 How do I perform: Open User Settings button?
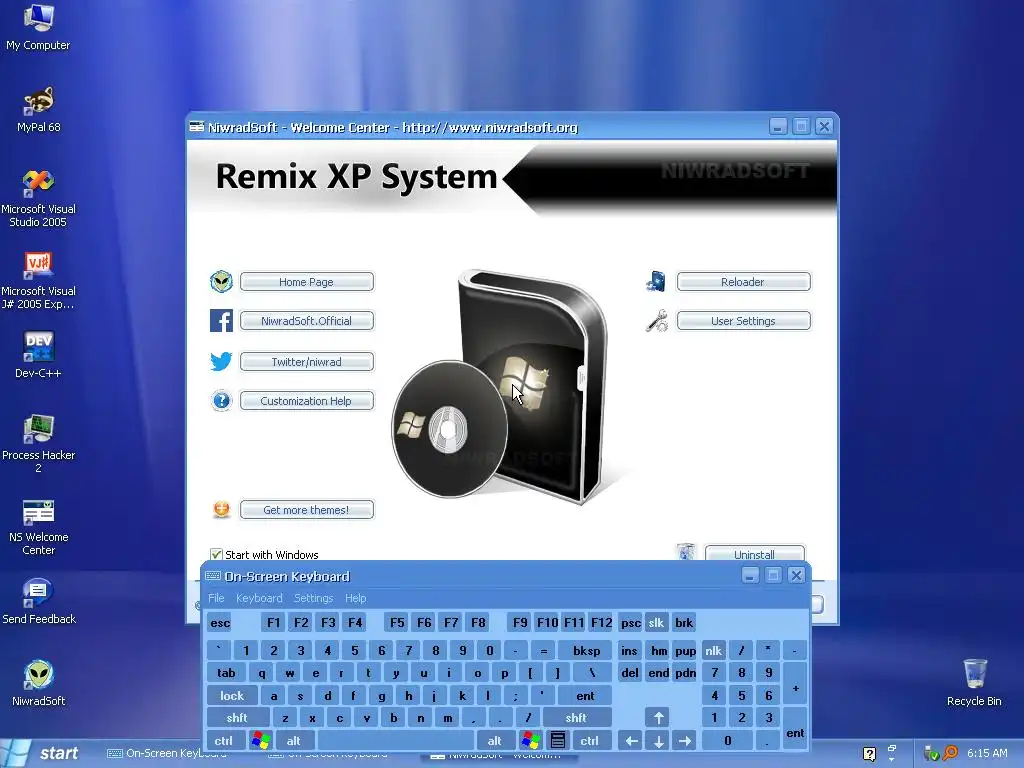click(x=743, y=321)
